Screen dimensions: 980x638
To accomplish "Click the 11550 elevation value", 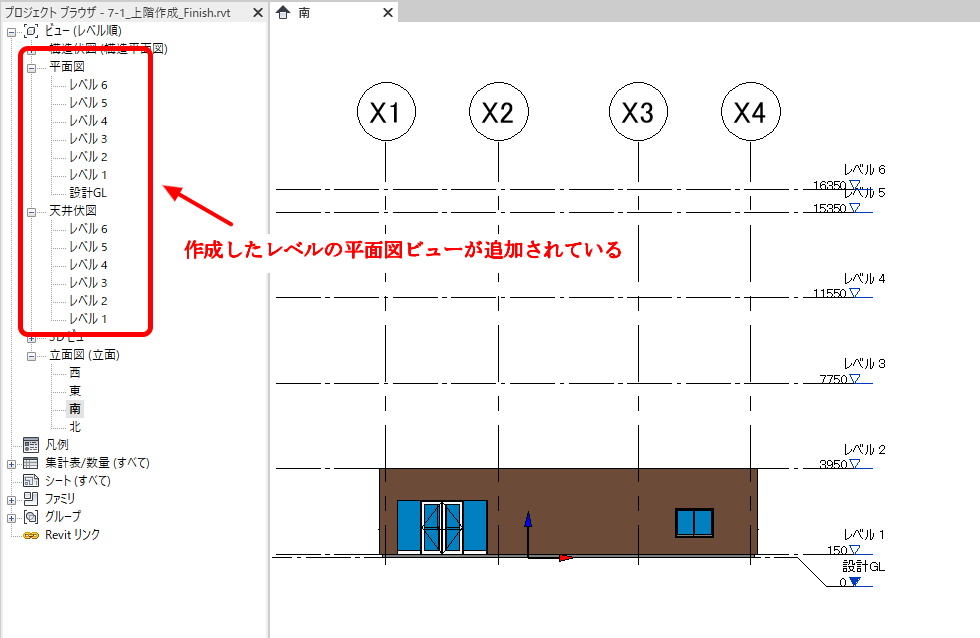I will (829, 293).
